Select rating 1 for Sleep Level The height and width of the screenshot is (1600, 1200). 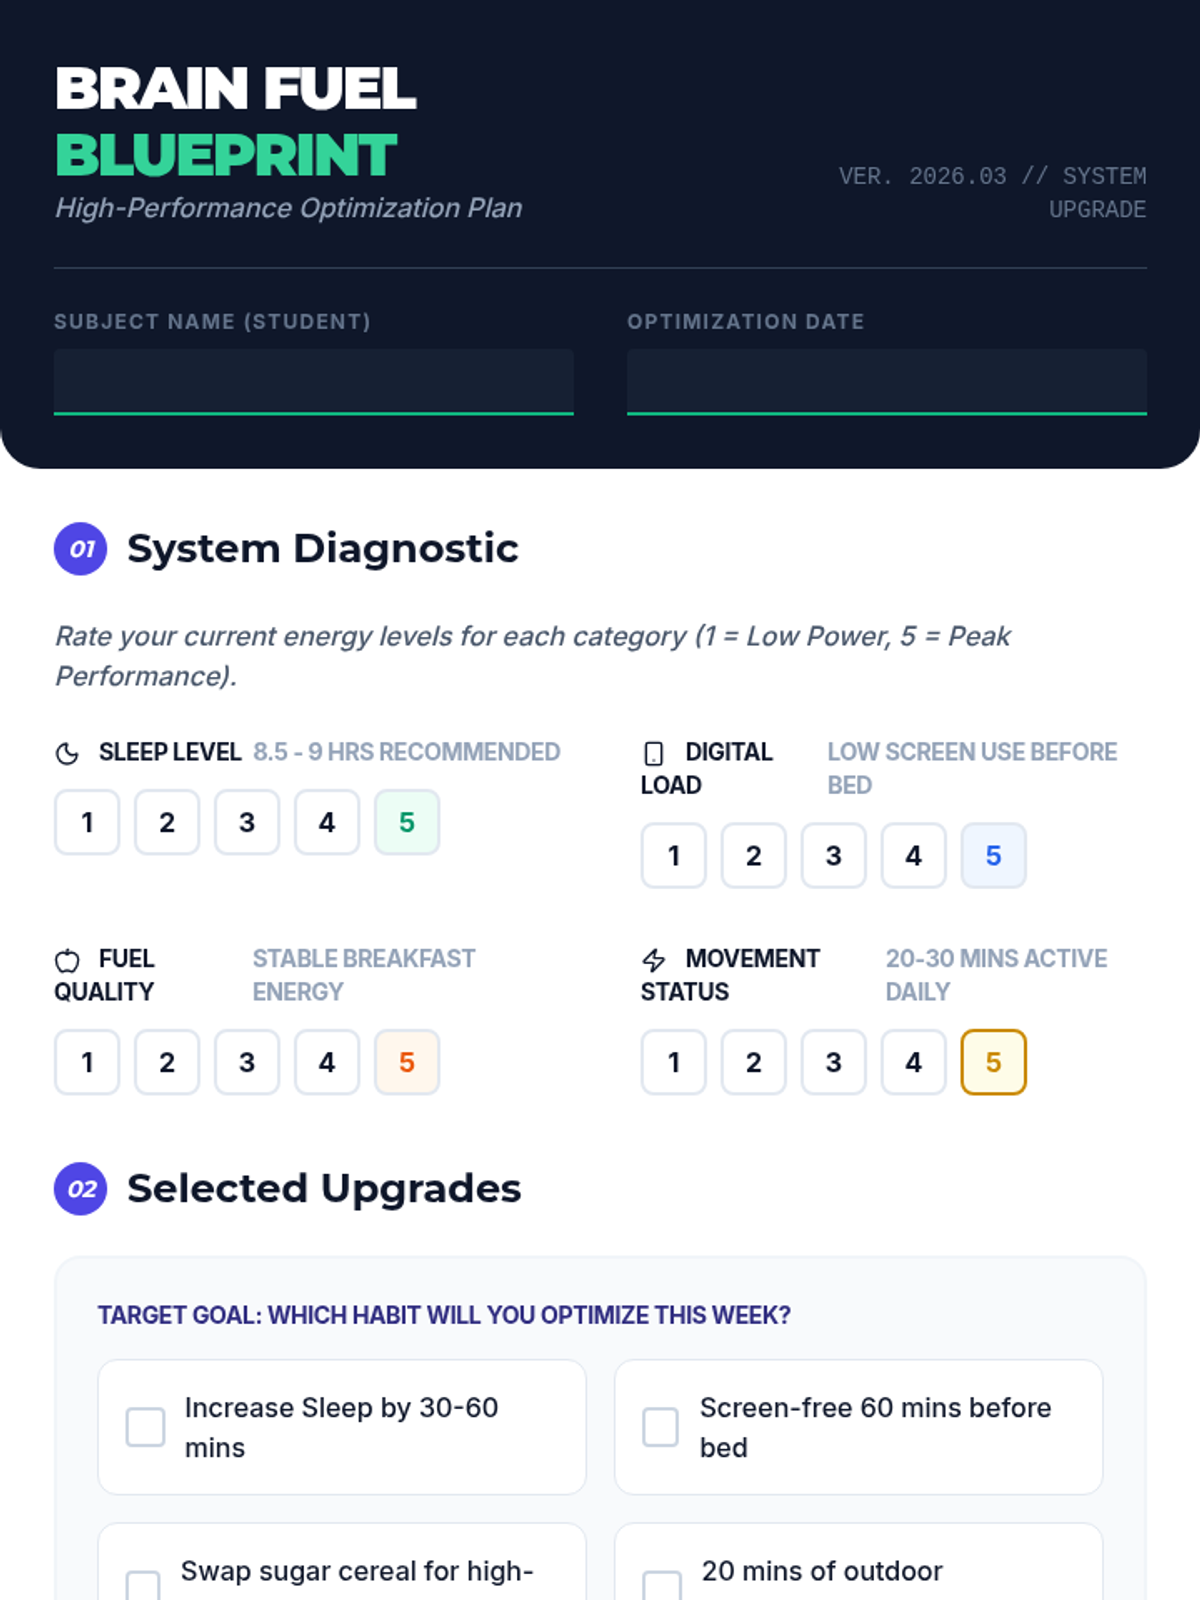[87, 822]
